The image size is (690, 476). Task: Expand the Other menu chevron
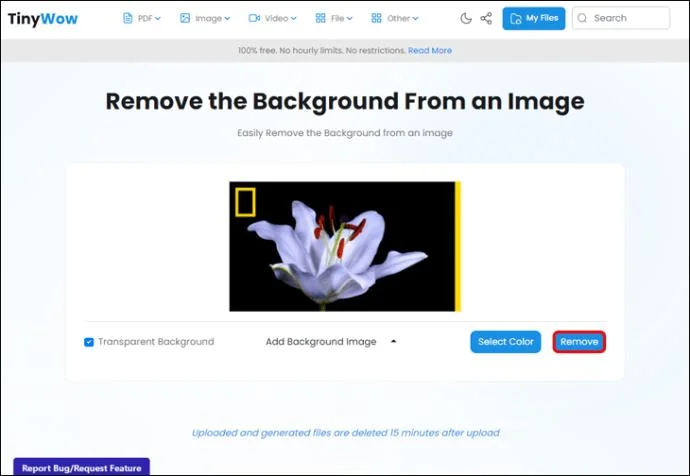pyautogui.click(x=415, y=18)
